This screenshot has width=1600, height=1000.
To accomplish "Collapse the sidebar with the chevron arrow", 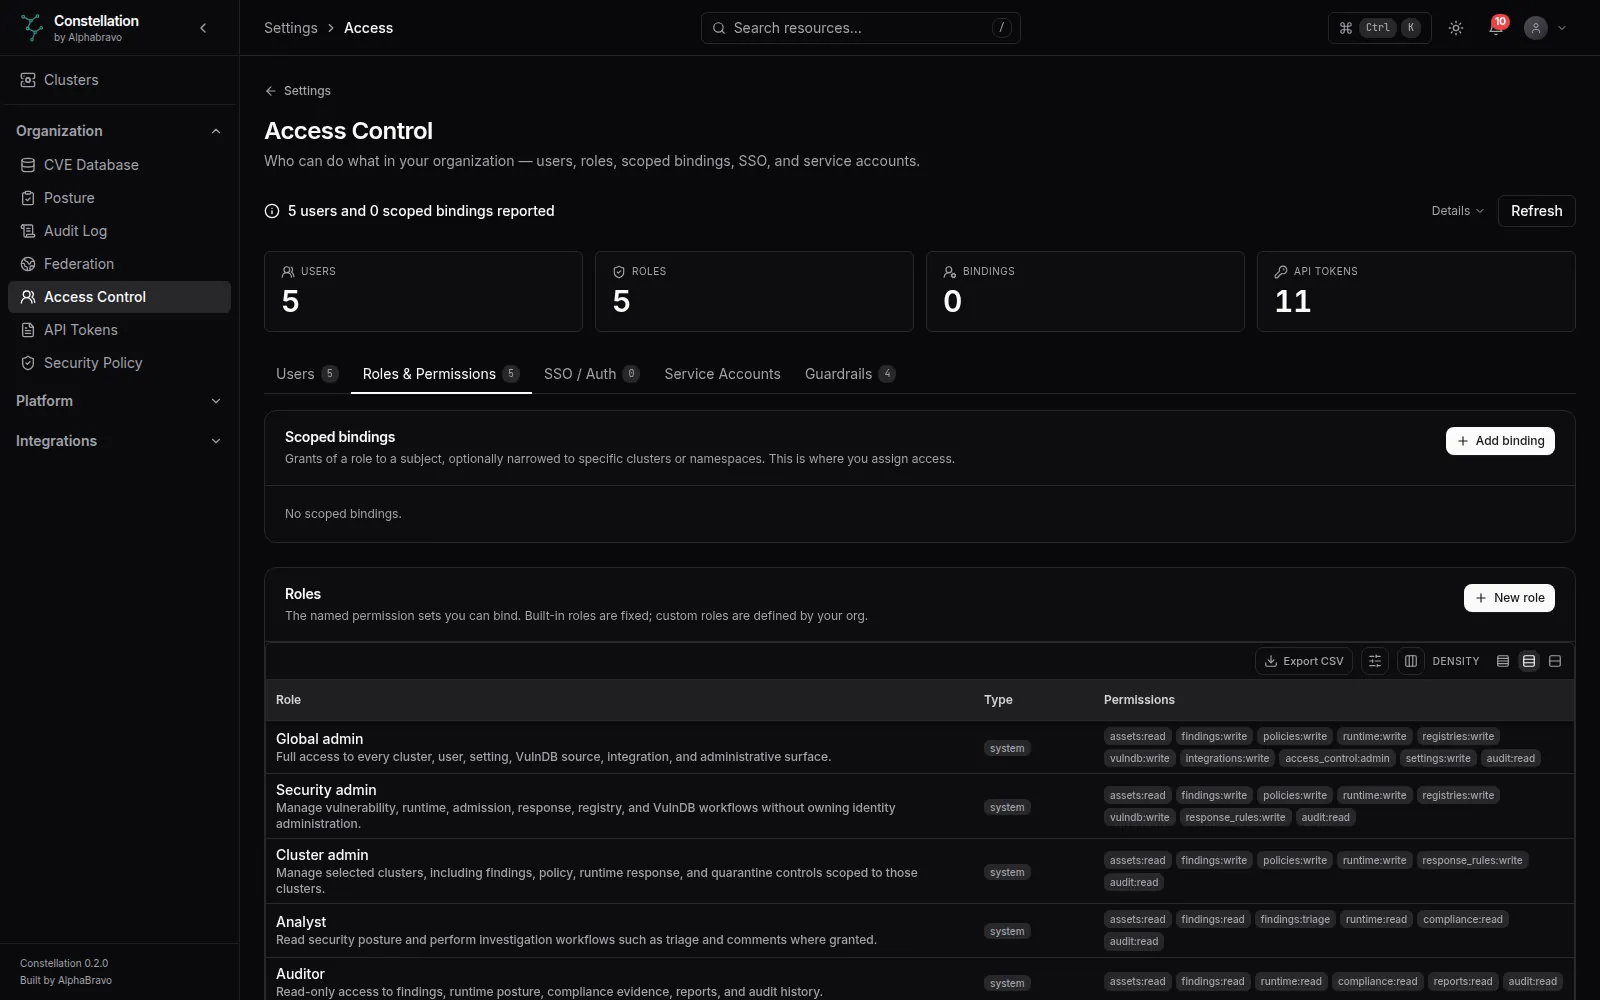I will point(203,28).
